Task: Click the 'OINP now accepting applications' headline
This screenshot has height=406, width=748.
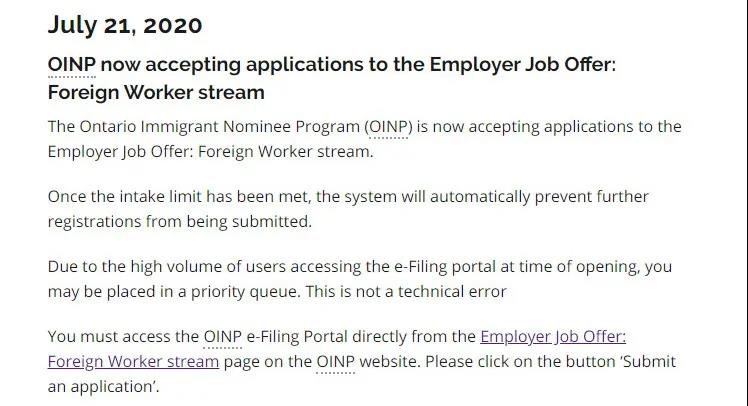Action: coord(250,65)
